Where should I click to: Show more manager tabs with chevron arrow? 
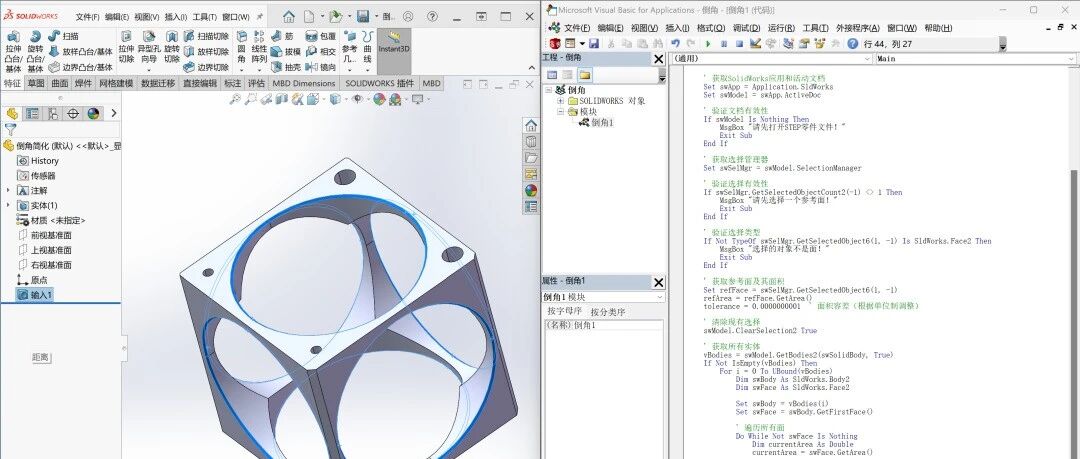coord(114,113)
